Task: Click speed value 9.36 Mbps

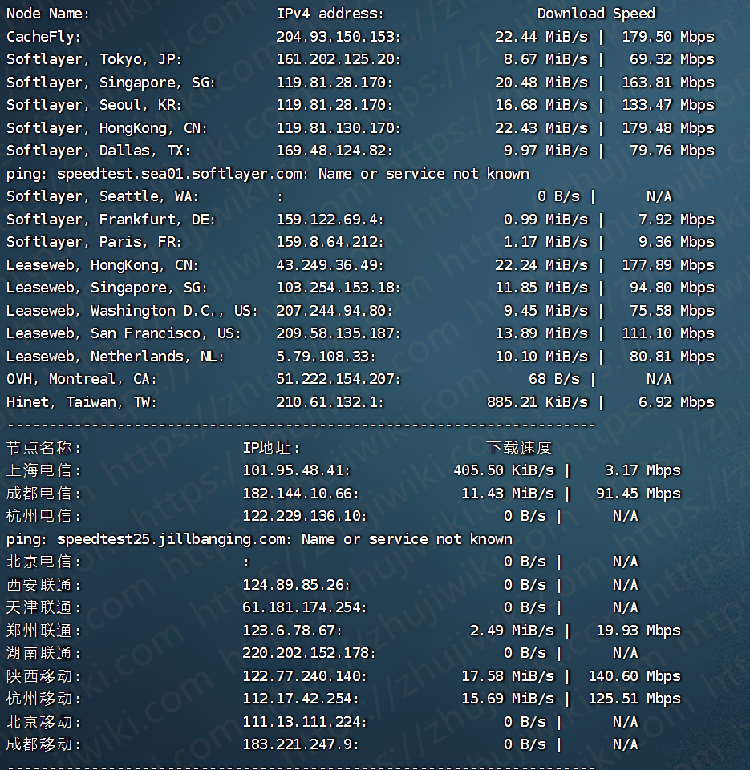Action: pos(676,242)
